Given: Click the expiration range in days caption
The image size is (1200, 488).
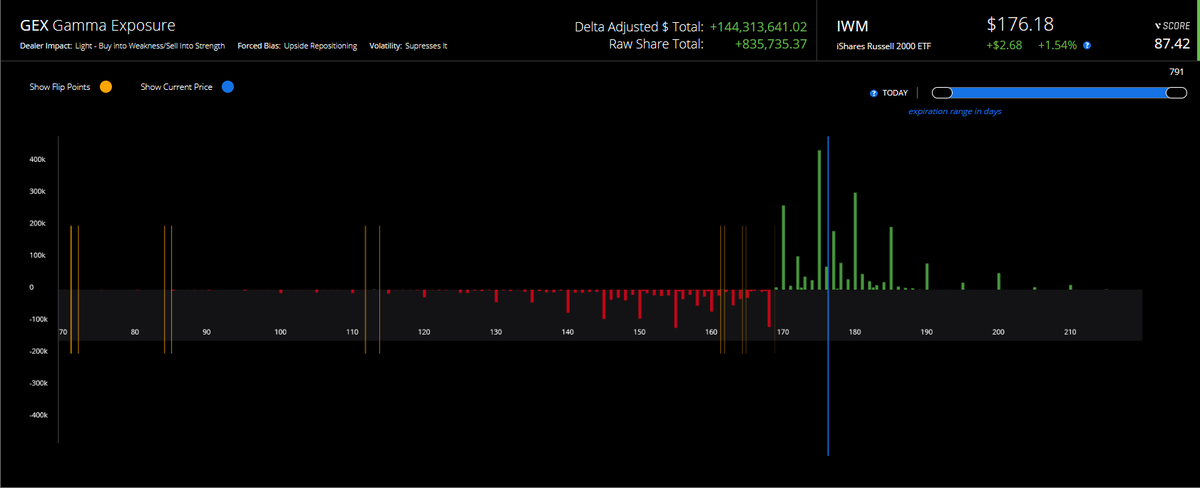Looking at the screenshot, I should pyautogui.click(x=955, y=112).
